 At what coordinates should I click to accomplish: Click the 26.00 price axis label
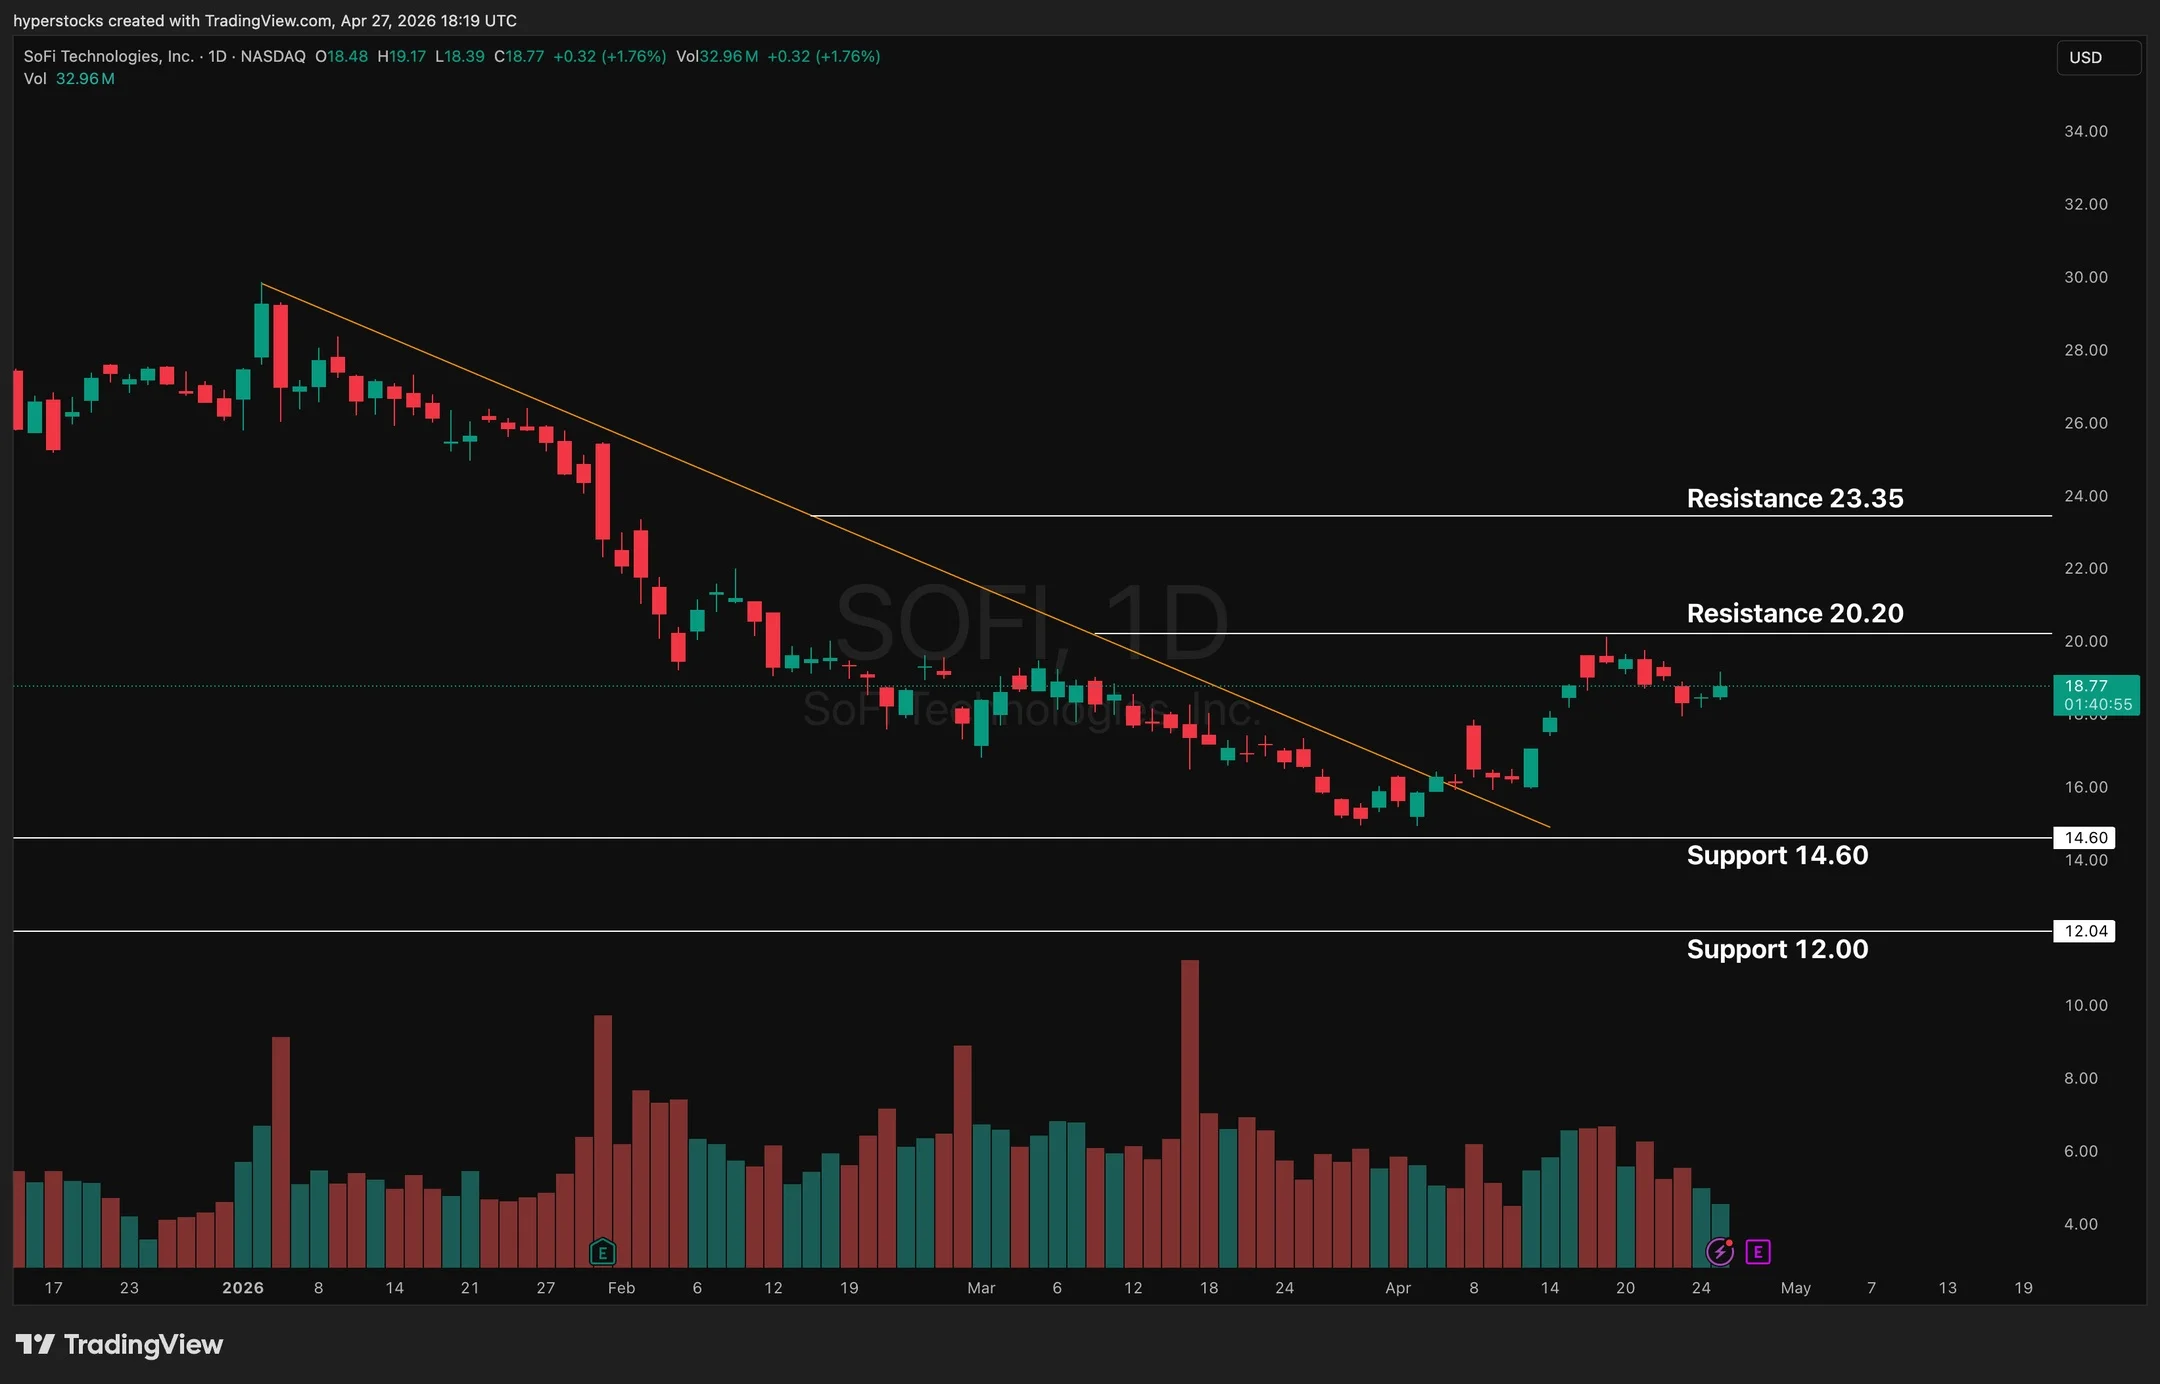[2086, 423]
